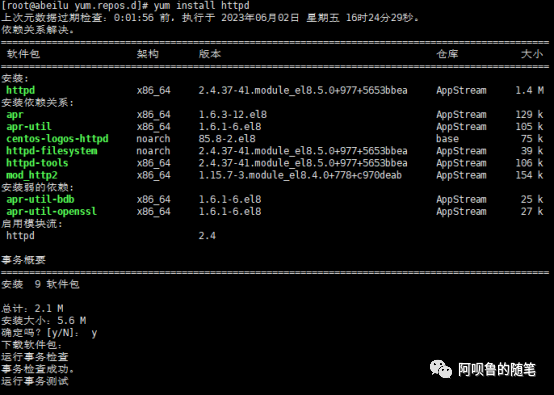The image size is (554, 395).
Task: Click httpd-filesystem package name
Action: [x=52, y=151]
